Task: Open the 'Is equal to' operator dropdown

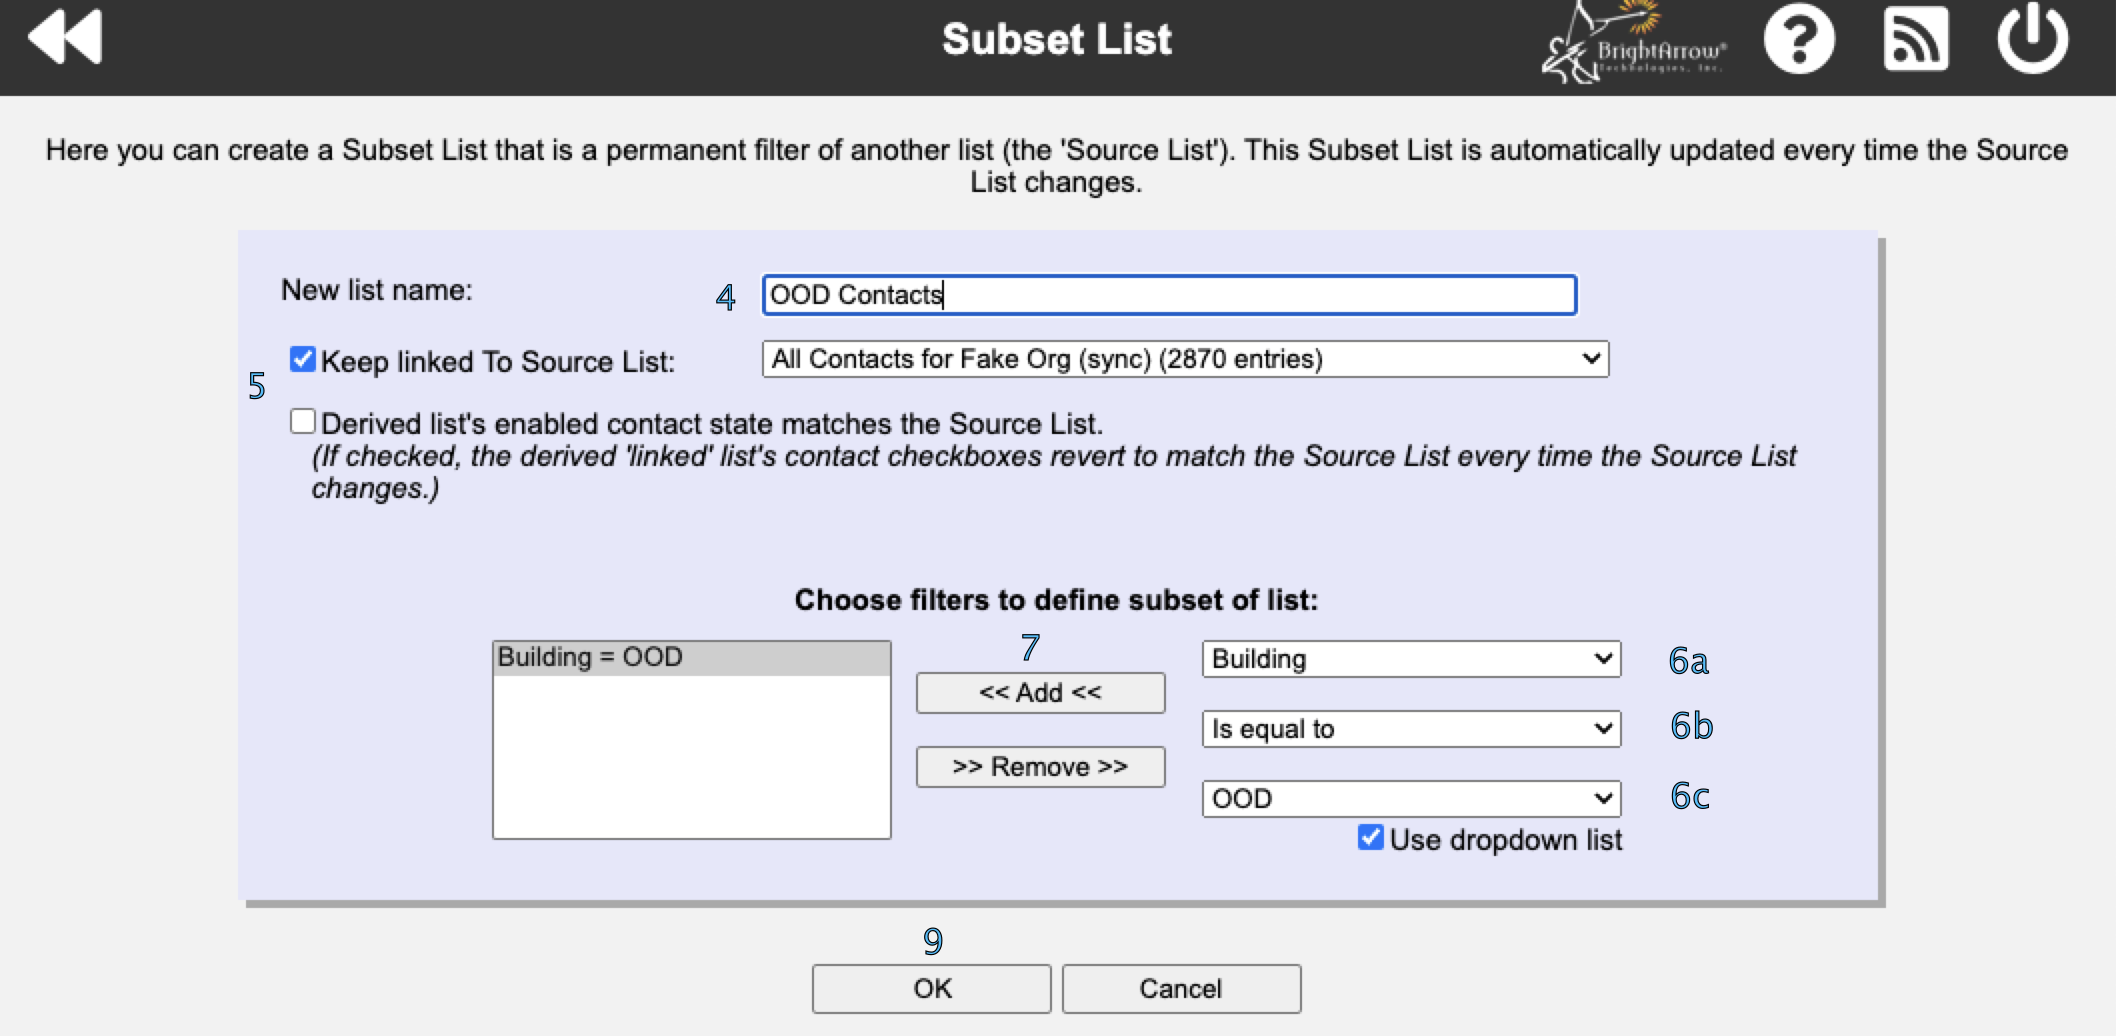Action: tap(1410, 729)
